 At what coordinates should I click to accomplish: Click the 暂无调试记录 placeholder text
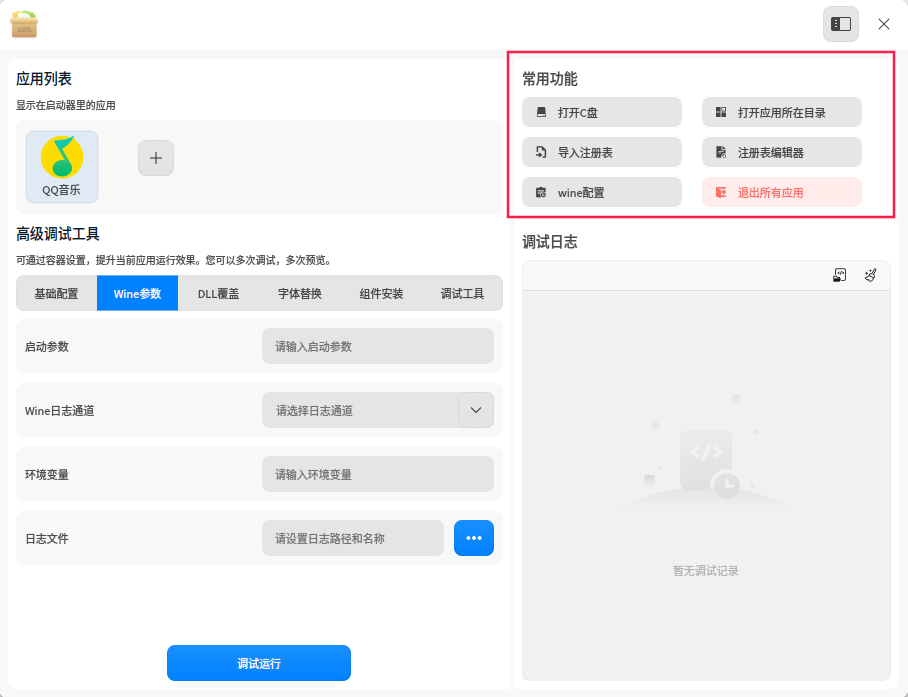pyautogui.click(x=705, y=571)
